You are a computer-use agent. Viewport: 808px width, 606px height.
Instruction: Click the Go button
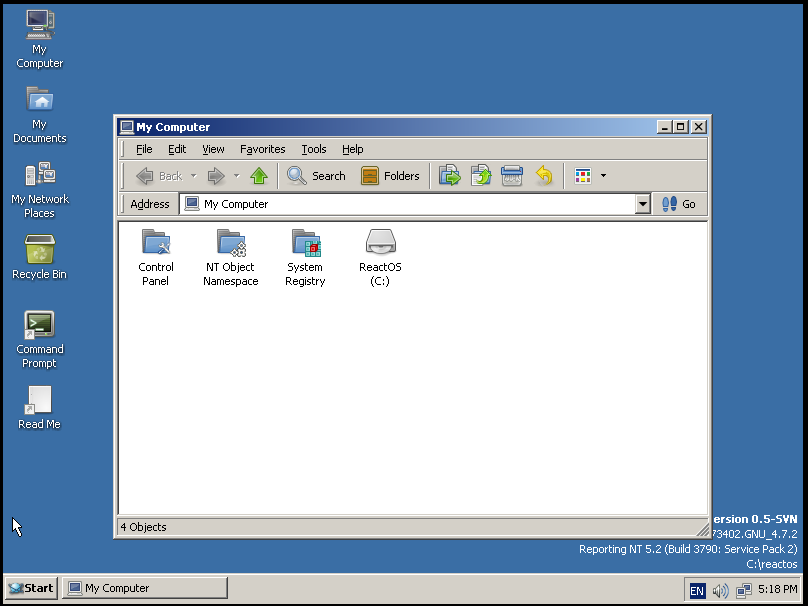(679, 204)
